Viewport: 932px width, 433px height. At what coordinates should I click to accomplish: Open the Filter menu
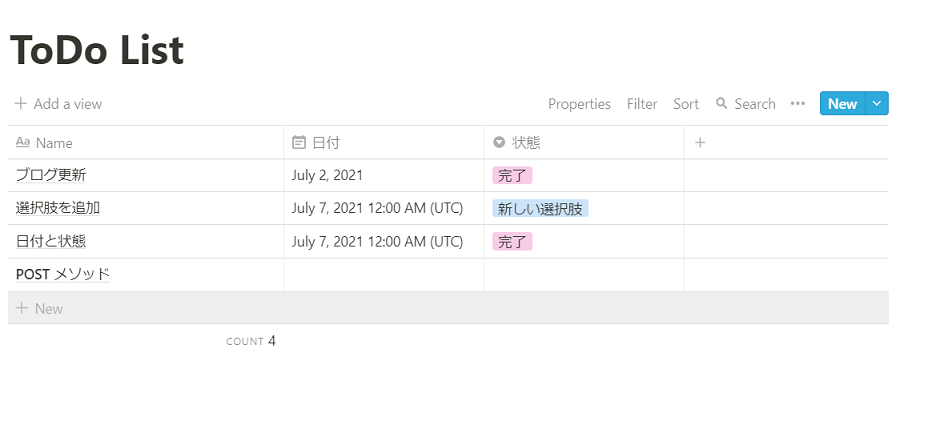tap(642, 104)
